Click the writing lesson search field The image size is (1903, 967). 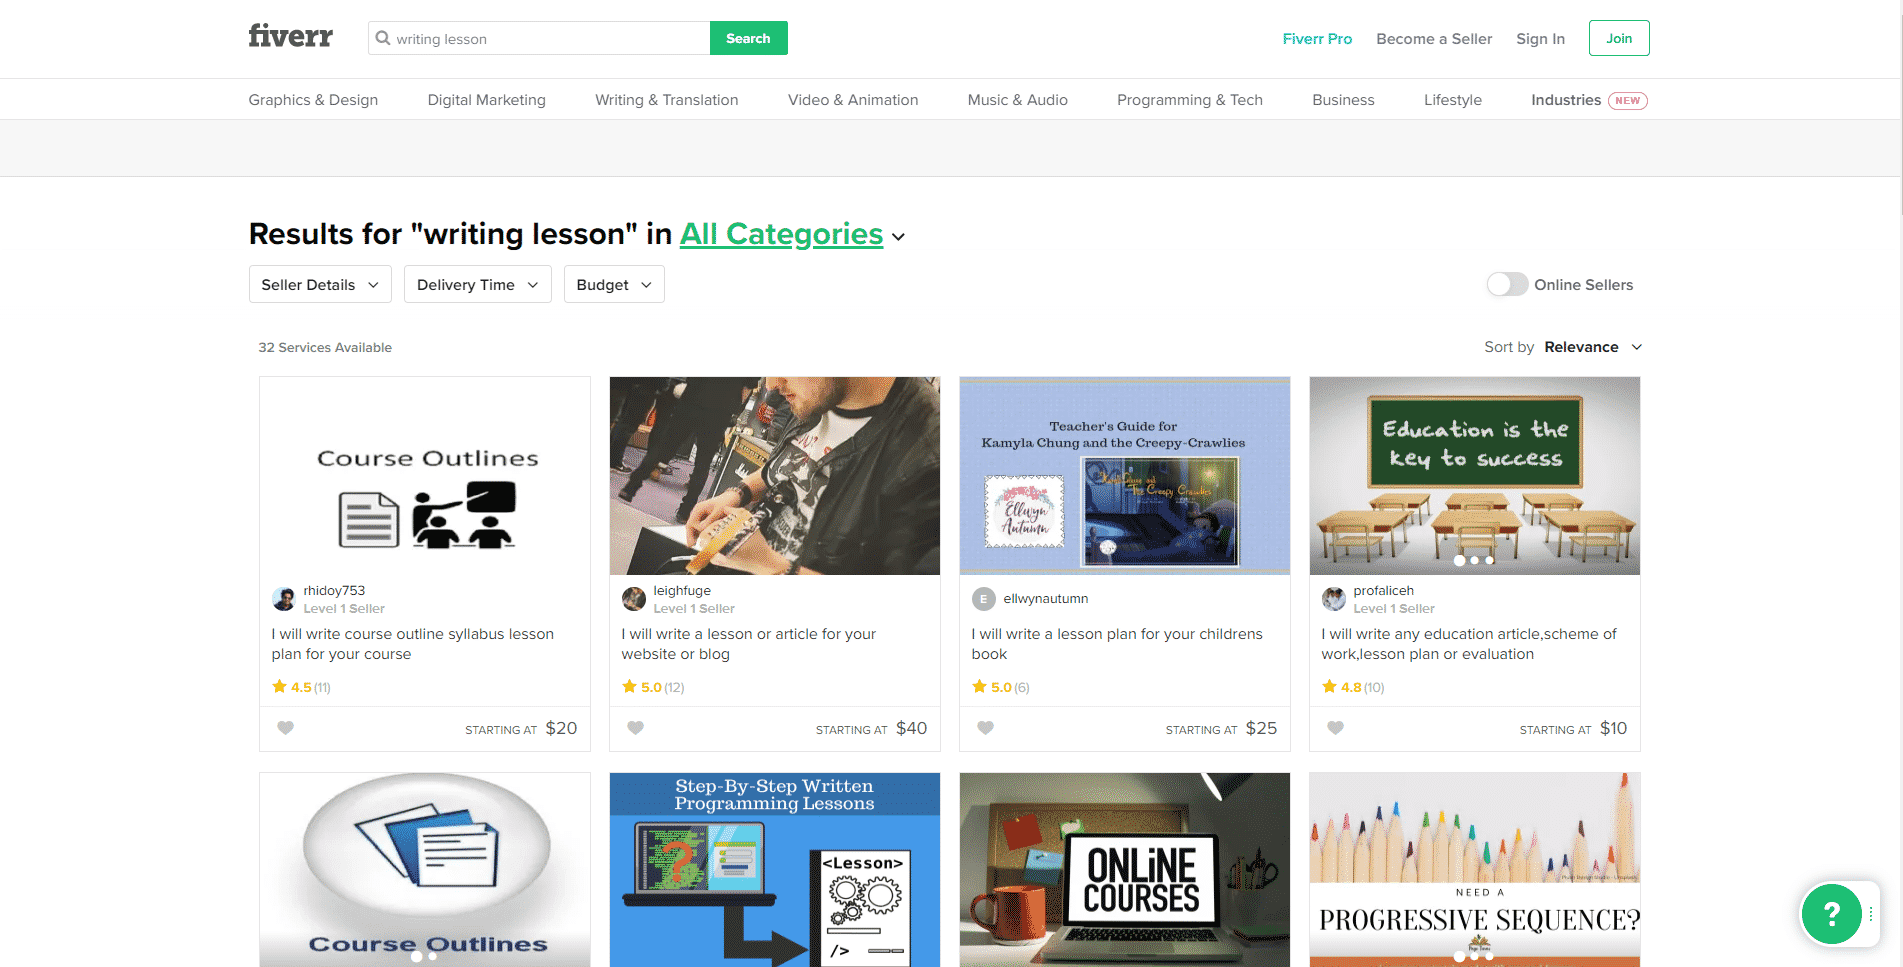coord(548,39)
